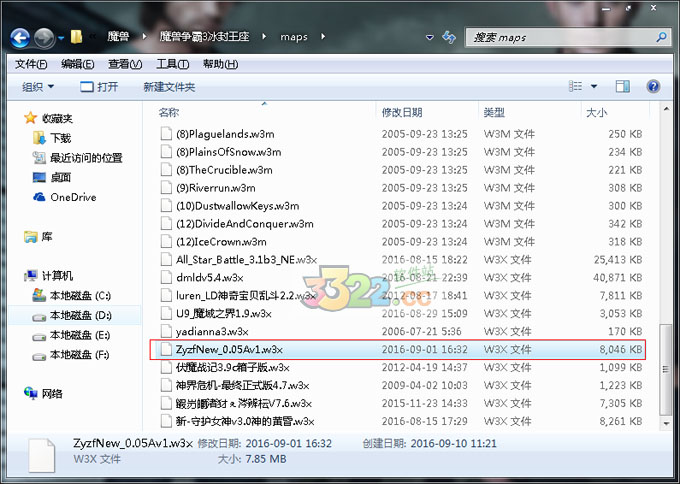
Task: Click the greyed Forward arrow button
Action: pos(44,37)
